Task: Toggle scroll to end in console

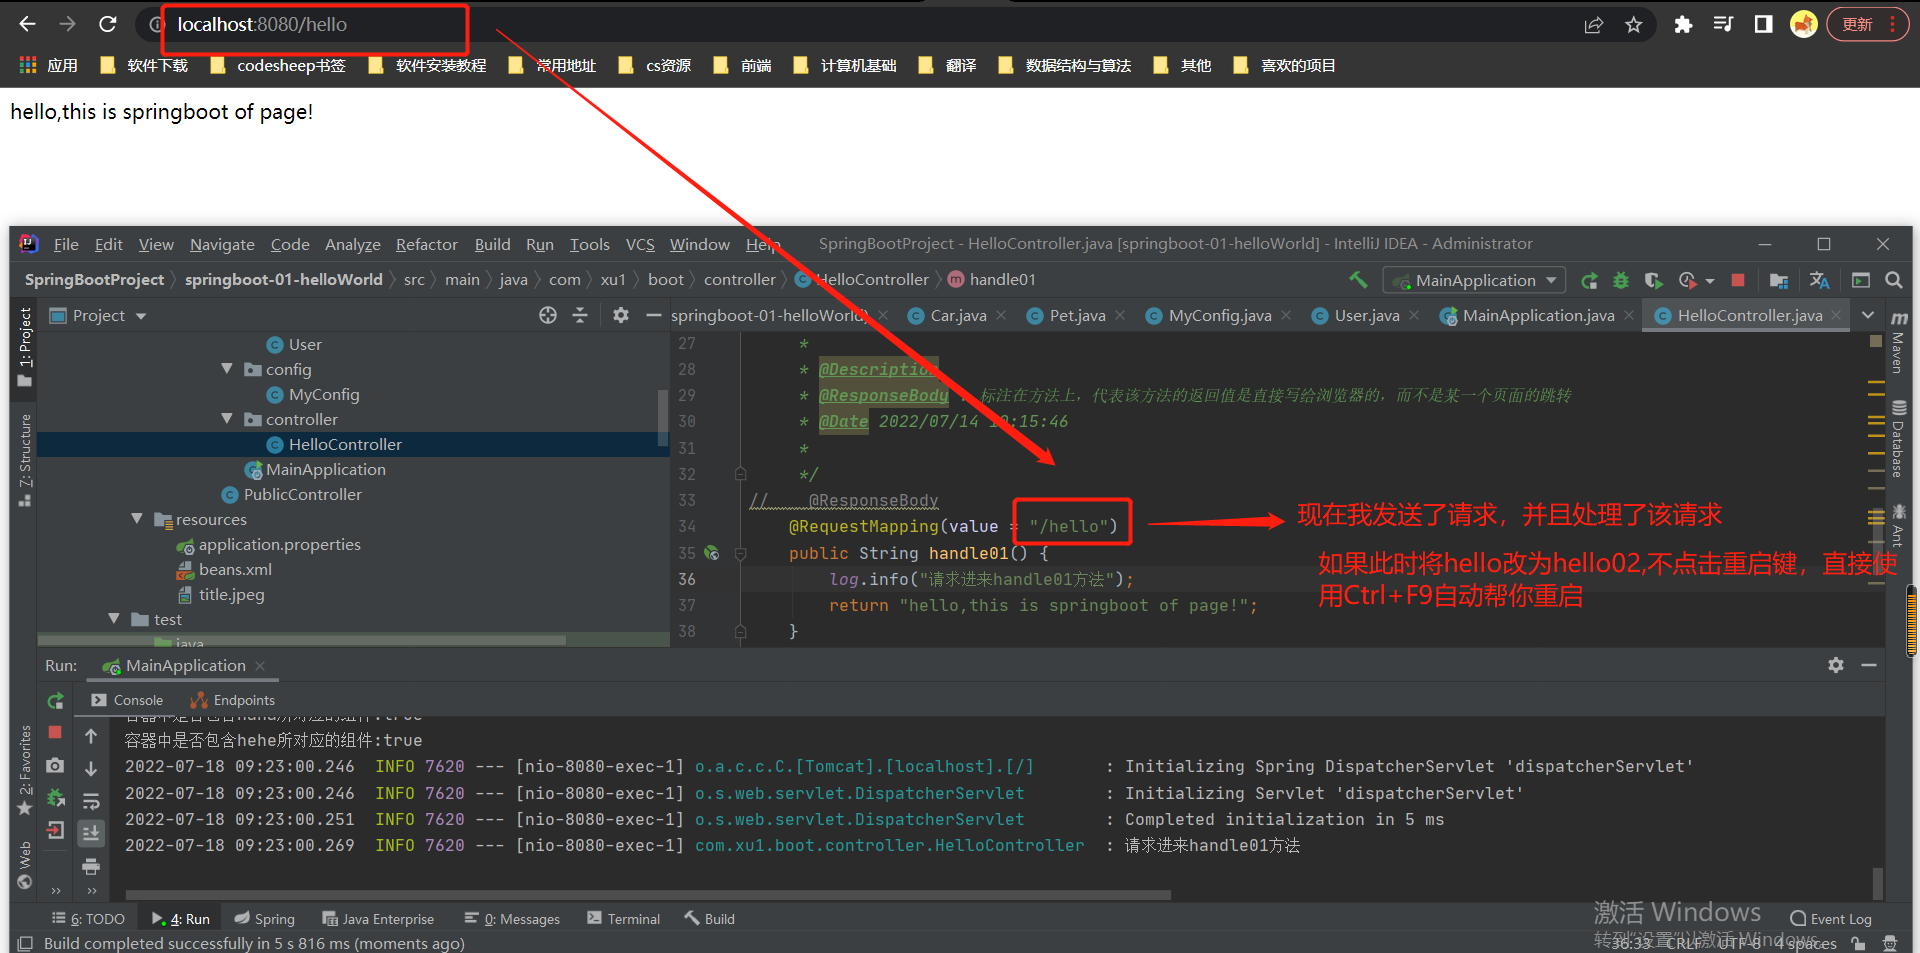Action: (91, 833)
